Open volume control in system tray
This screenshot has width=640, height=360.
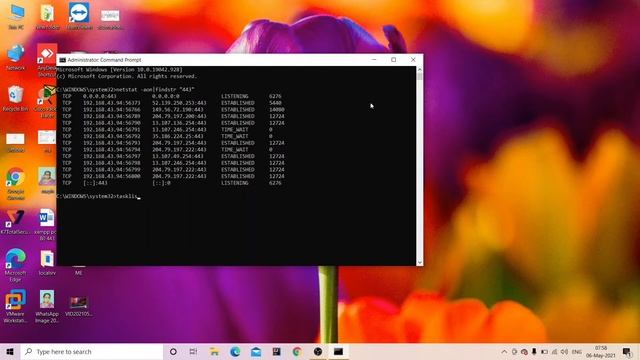point(564,351)
